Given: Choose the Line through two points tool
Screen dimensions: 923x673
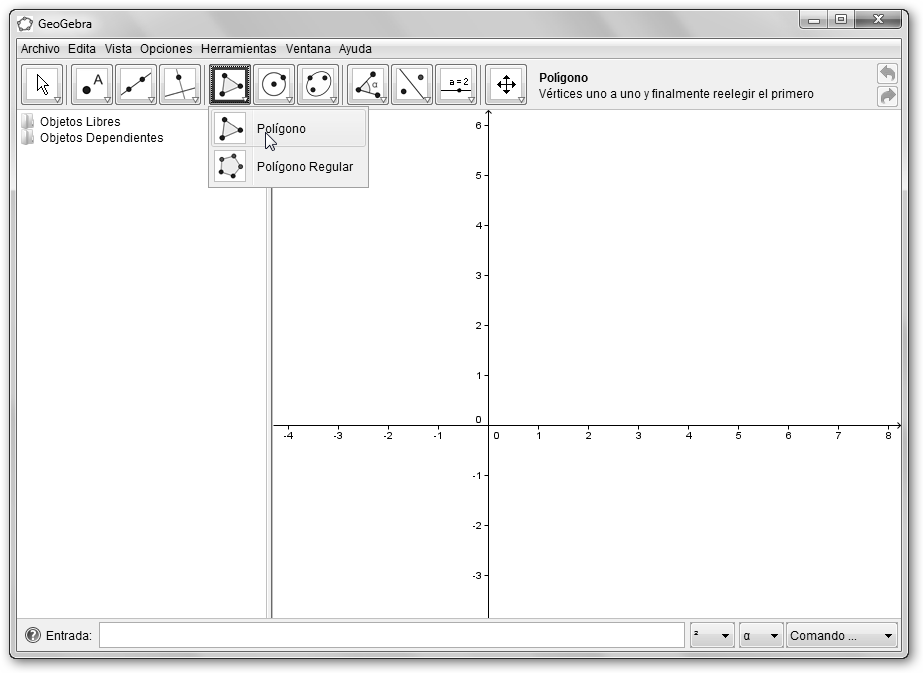Looking at the screenshot, I should (136, 85).
